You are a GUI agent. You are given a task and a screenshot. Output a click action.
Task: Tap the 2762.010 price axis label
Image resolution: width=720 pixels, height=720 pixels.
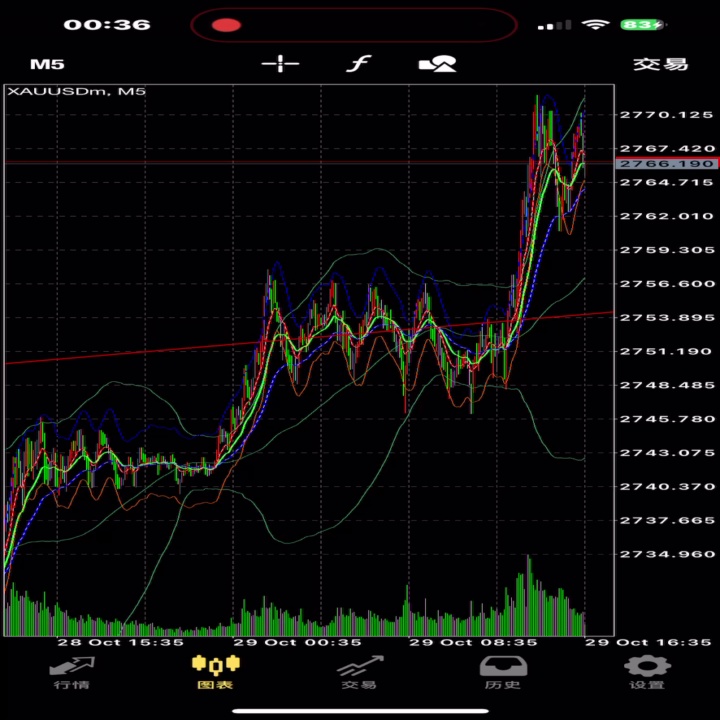pyautogui.click(x=667, y=216)
